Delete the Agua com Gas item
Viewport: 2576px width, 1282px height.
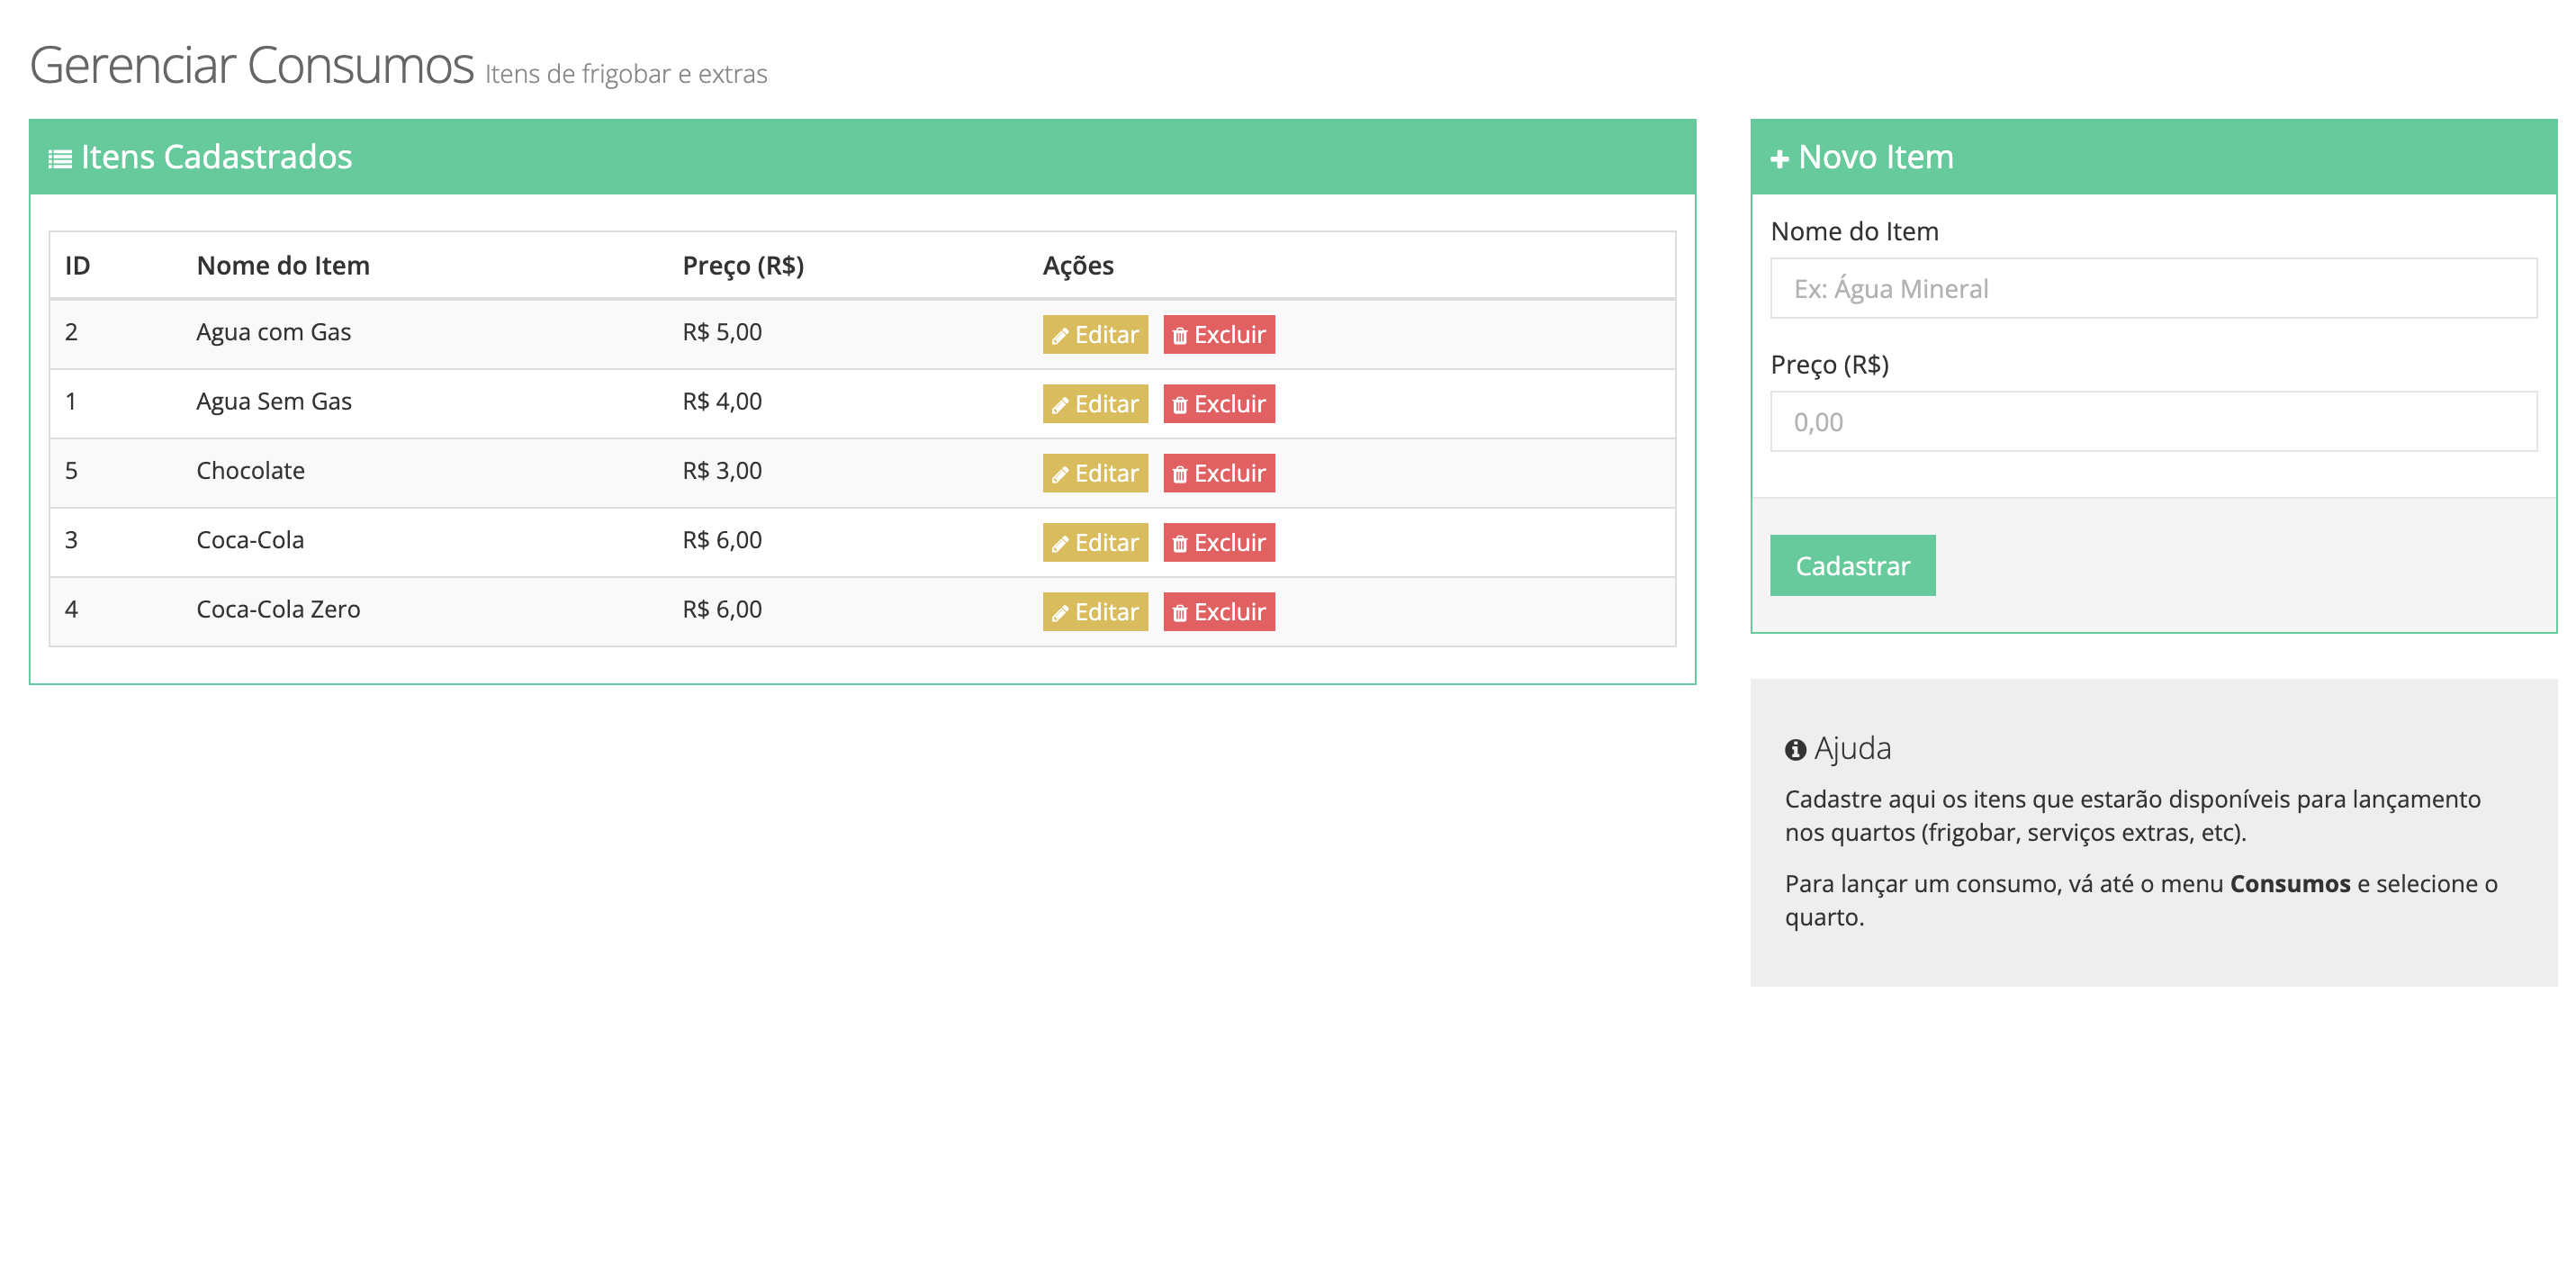coord(1218,335)
